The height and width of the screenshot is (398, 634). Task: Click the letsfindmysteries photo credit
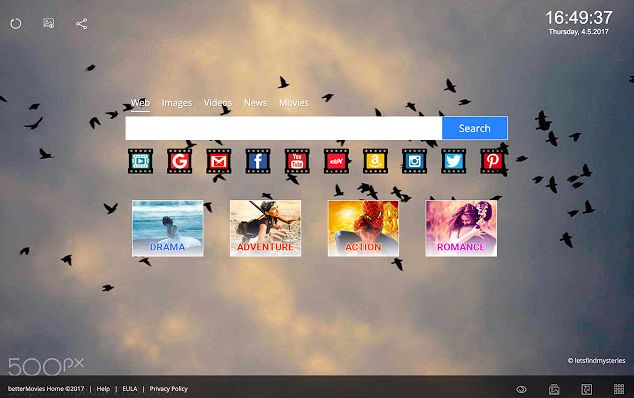click(x=596, y=360)
